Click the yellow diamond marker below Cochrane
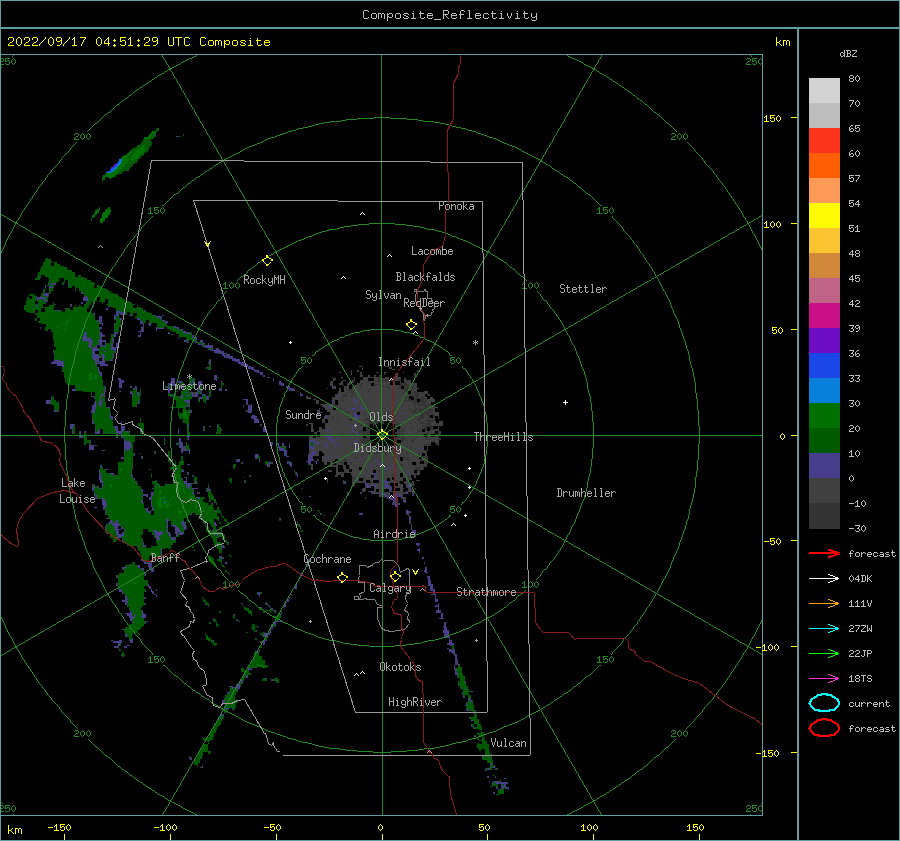Image resolution: width=900 pixels, height=841 pixels. [342, 578]
